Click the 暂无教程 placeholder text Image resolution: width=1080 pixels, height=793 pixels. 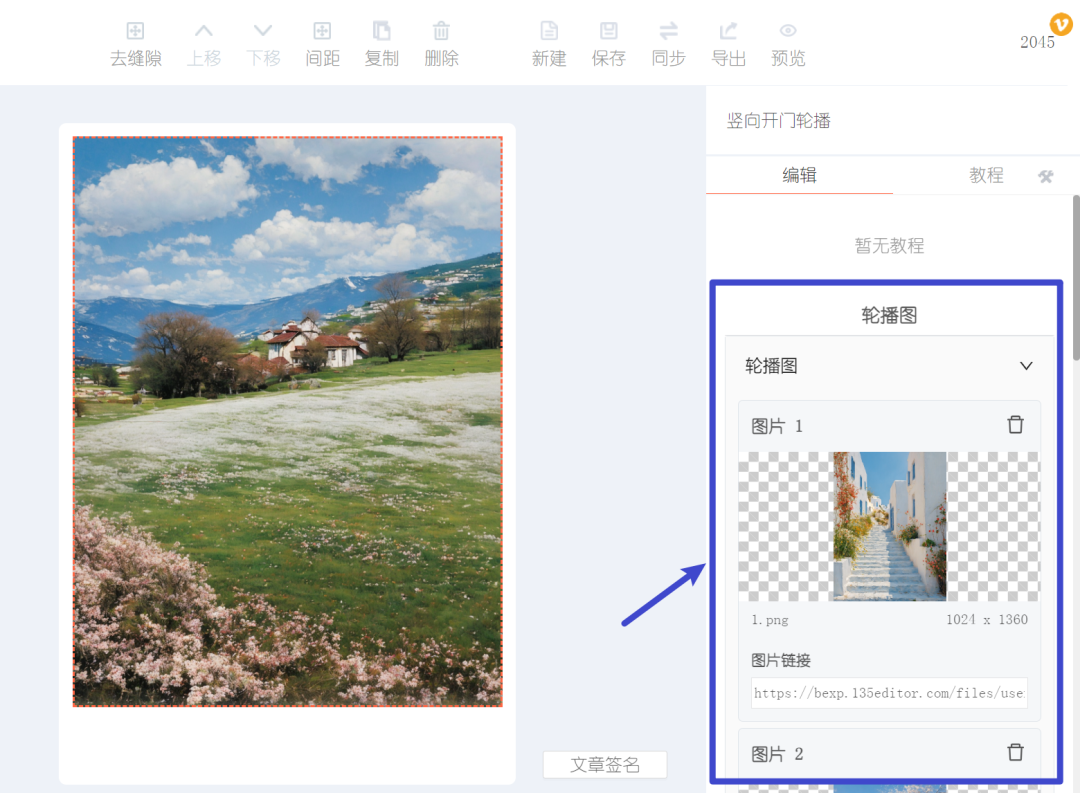[889, 246]
